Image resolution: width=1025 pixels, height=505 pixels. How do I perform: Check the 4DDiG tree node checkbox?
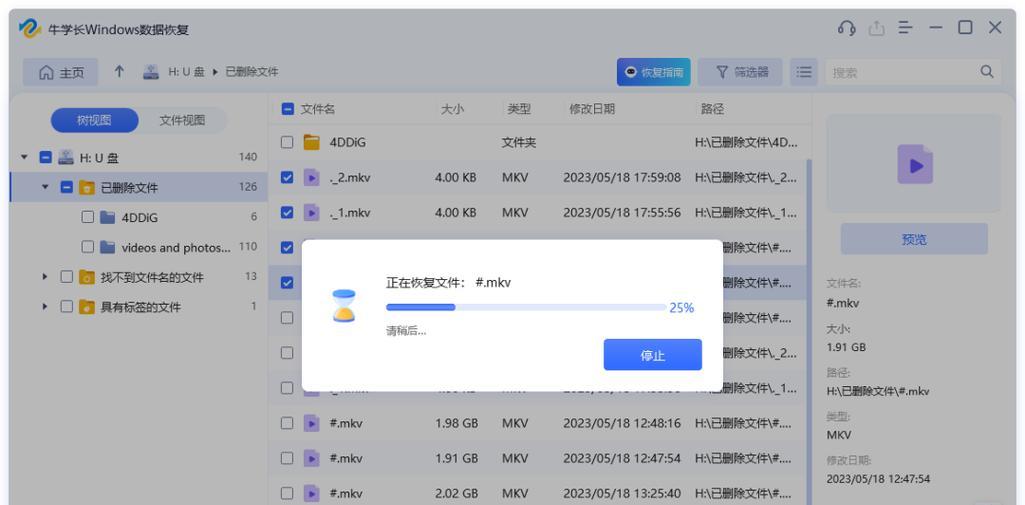pos(88,218)
